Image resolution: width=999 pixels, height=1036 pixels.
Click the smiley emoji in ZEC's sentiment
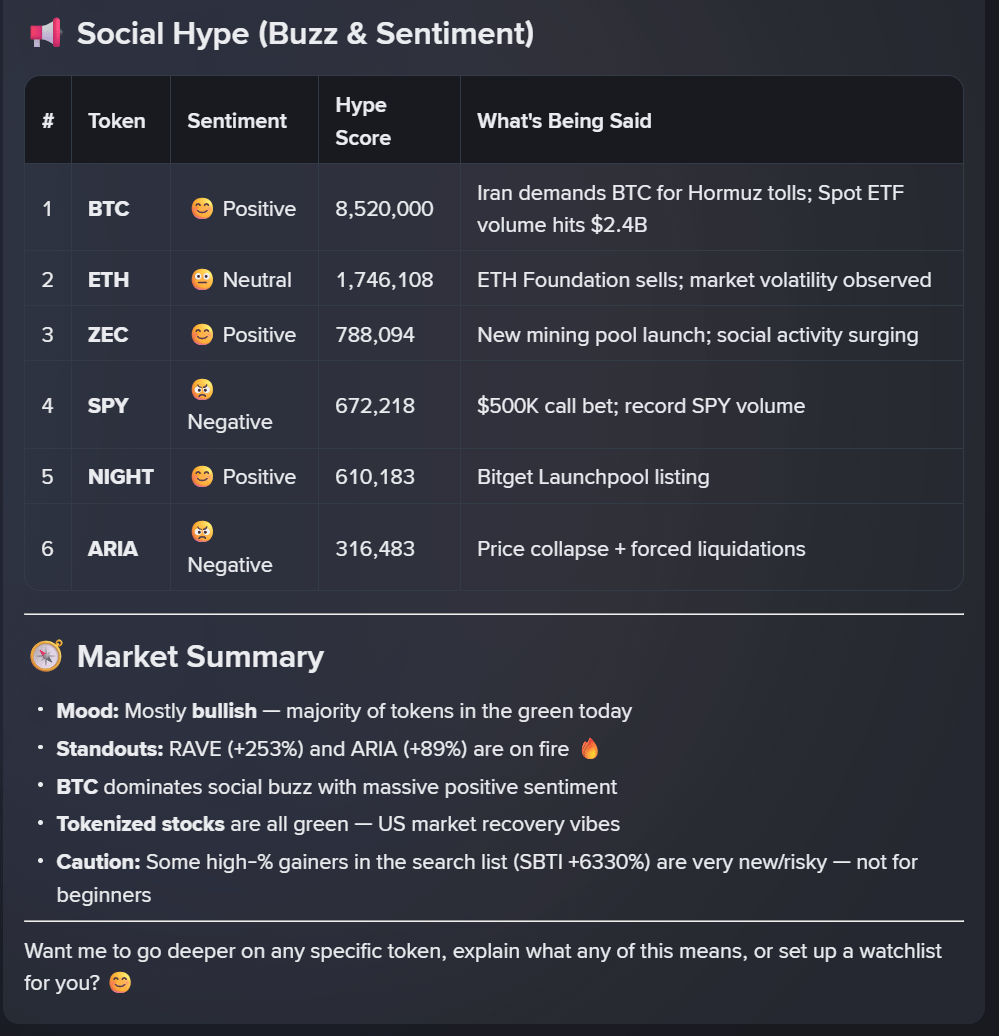click(x=202, y=335)
